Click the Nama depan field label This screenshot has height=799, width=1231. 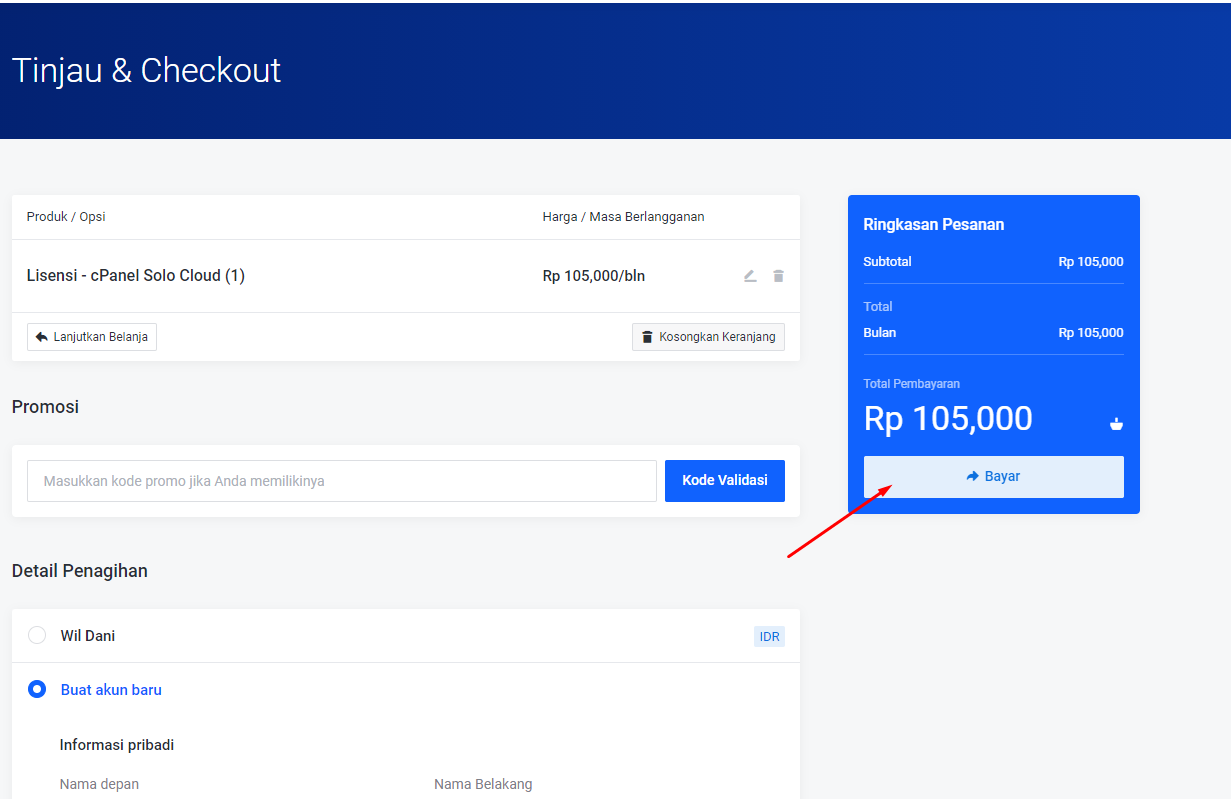point(99,784)
